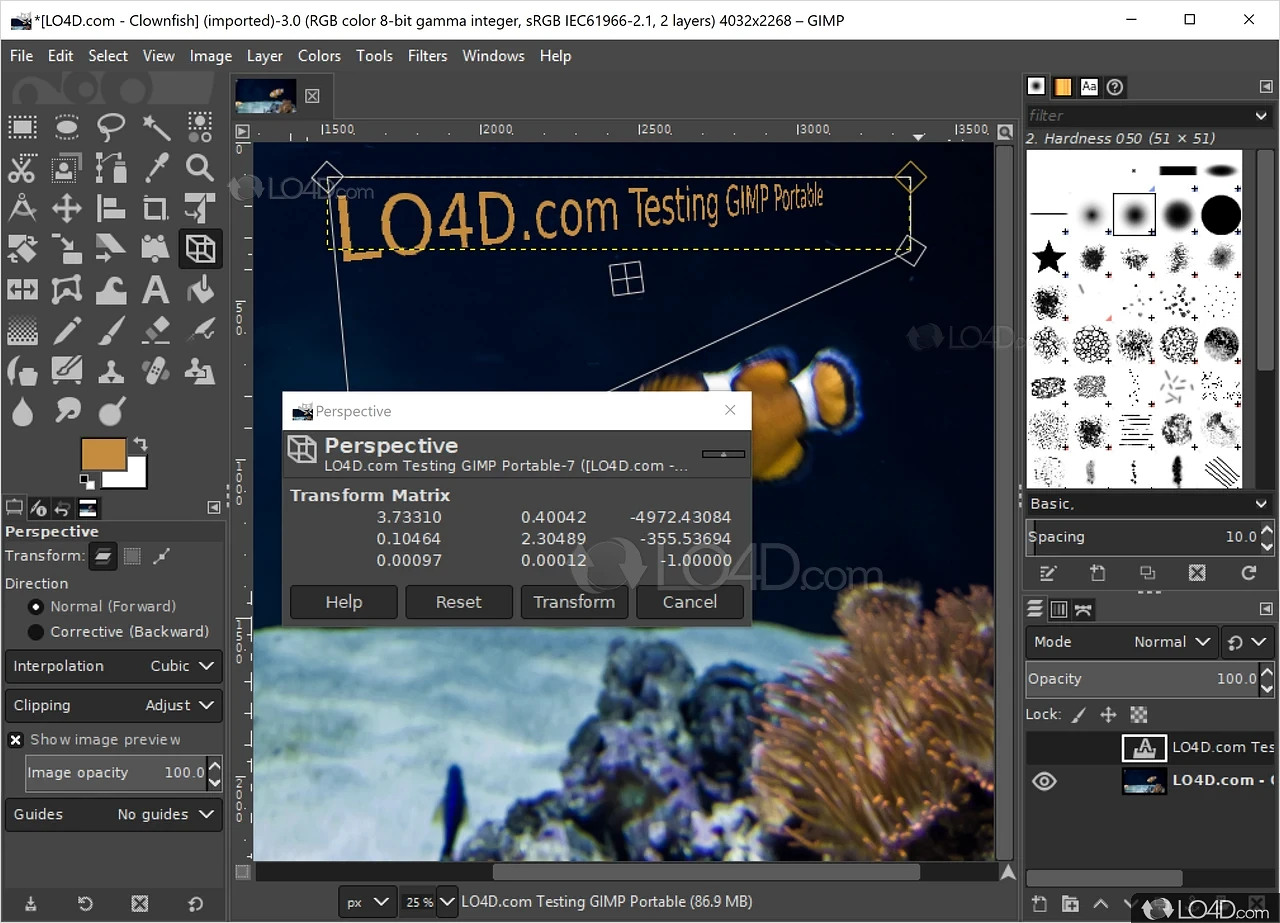
Task: Select the Eraser tool
Action: (156, 331)
